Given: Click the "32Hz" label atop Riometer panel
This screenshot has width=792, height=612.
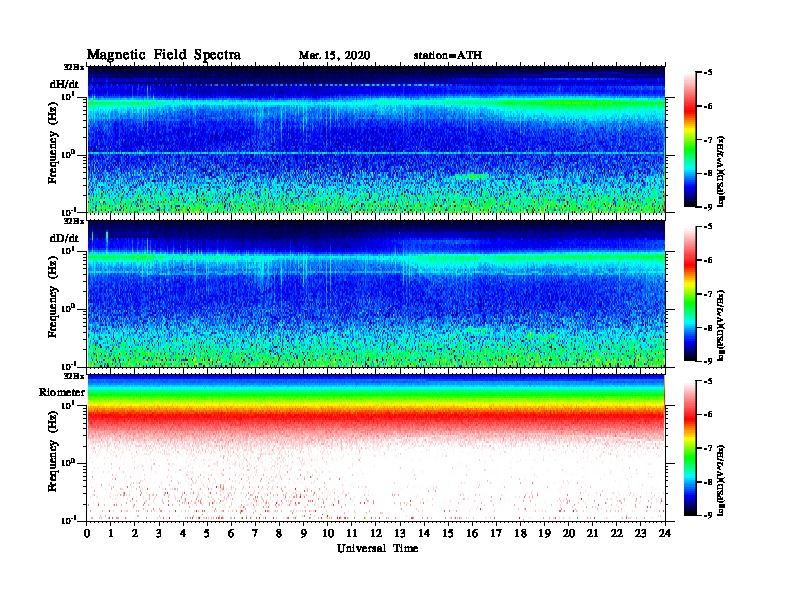Looking at the screenshot, I should point(74,376).
